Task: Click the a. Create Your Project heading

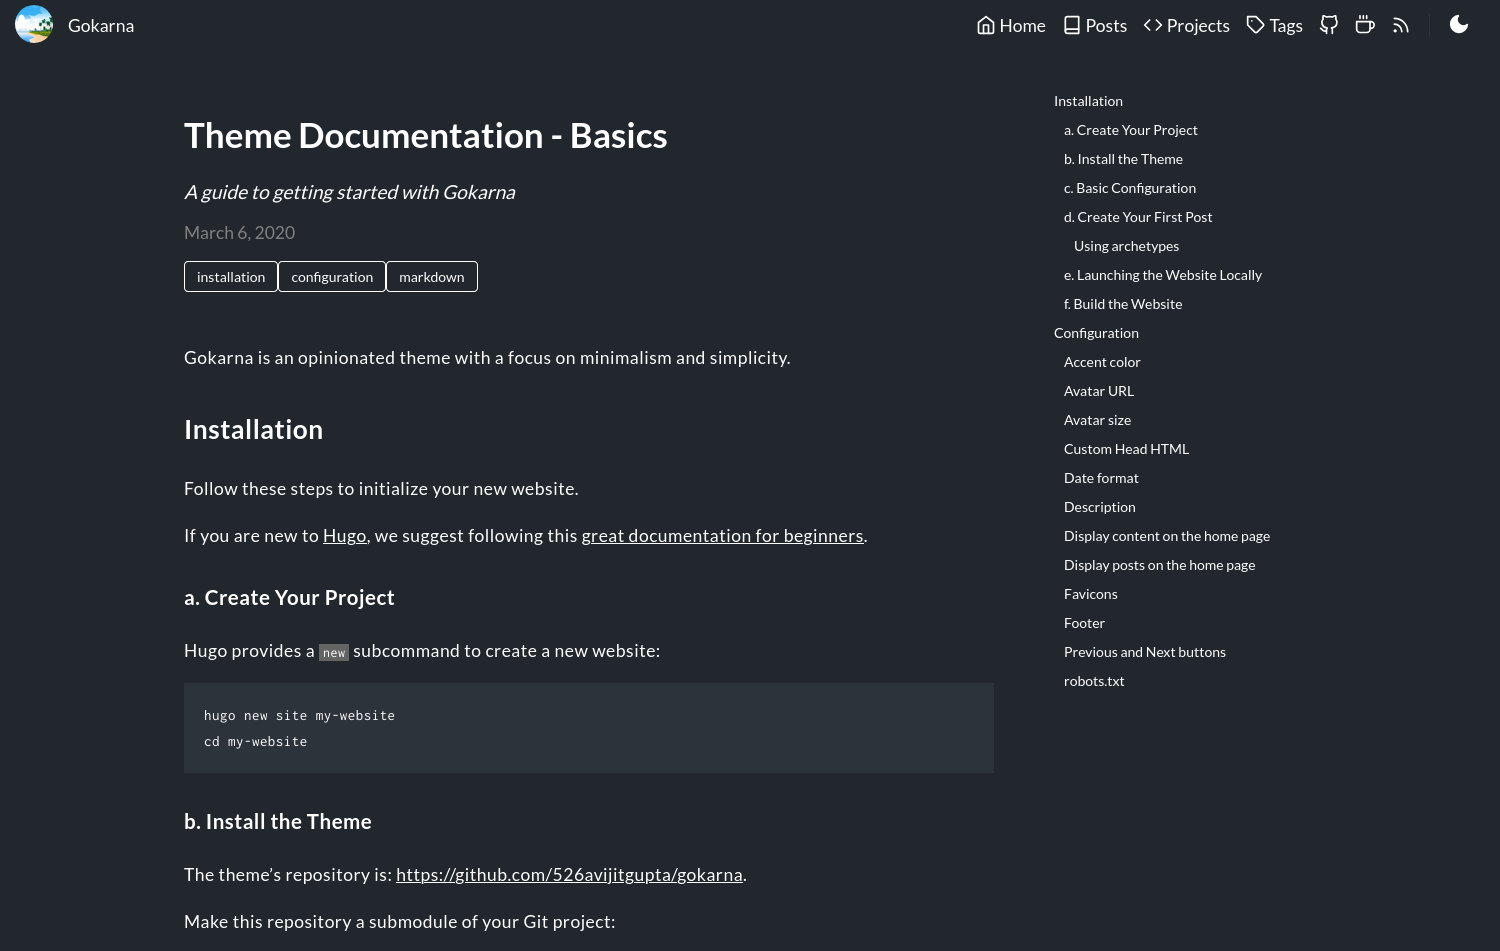Action: click(289, 598)
